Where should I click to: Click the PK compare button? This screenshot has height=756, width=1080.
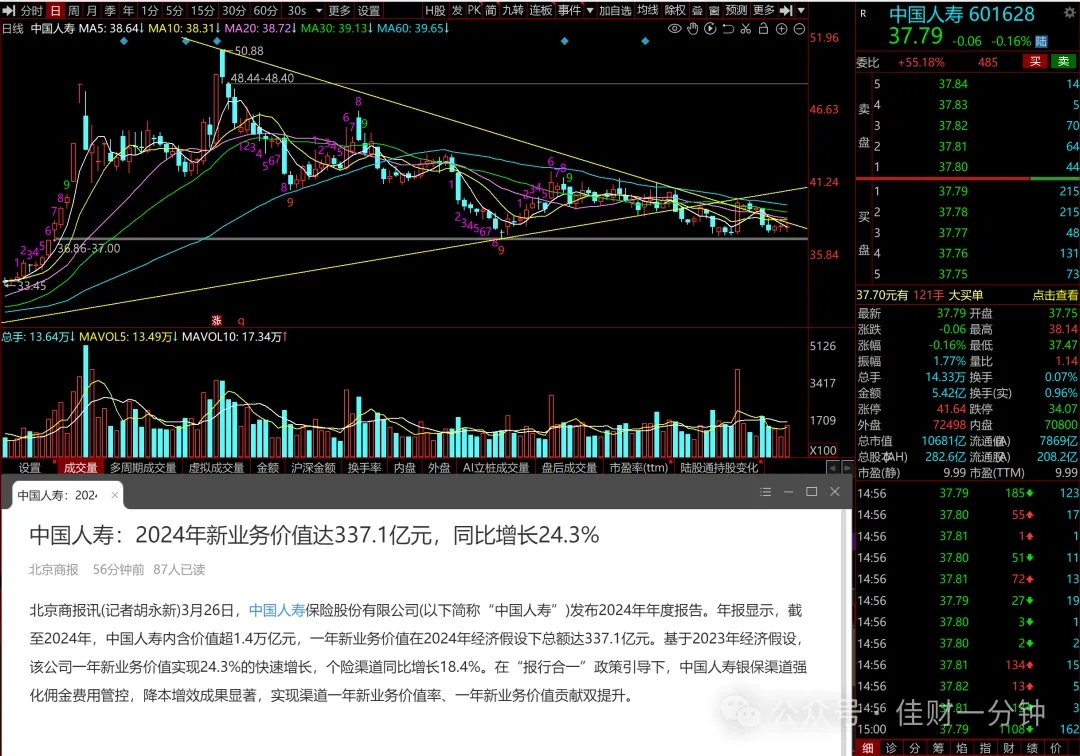474,10
